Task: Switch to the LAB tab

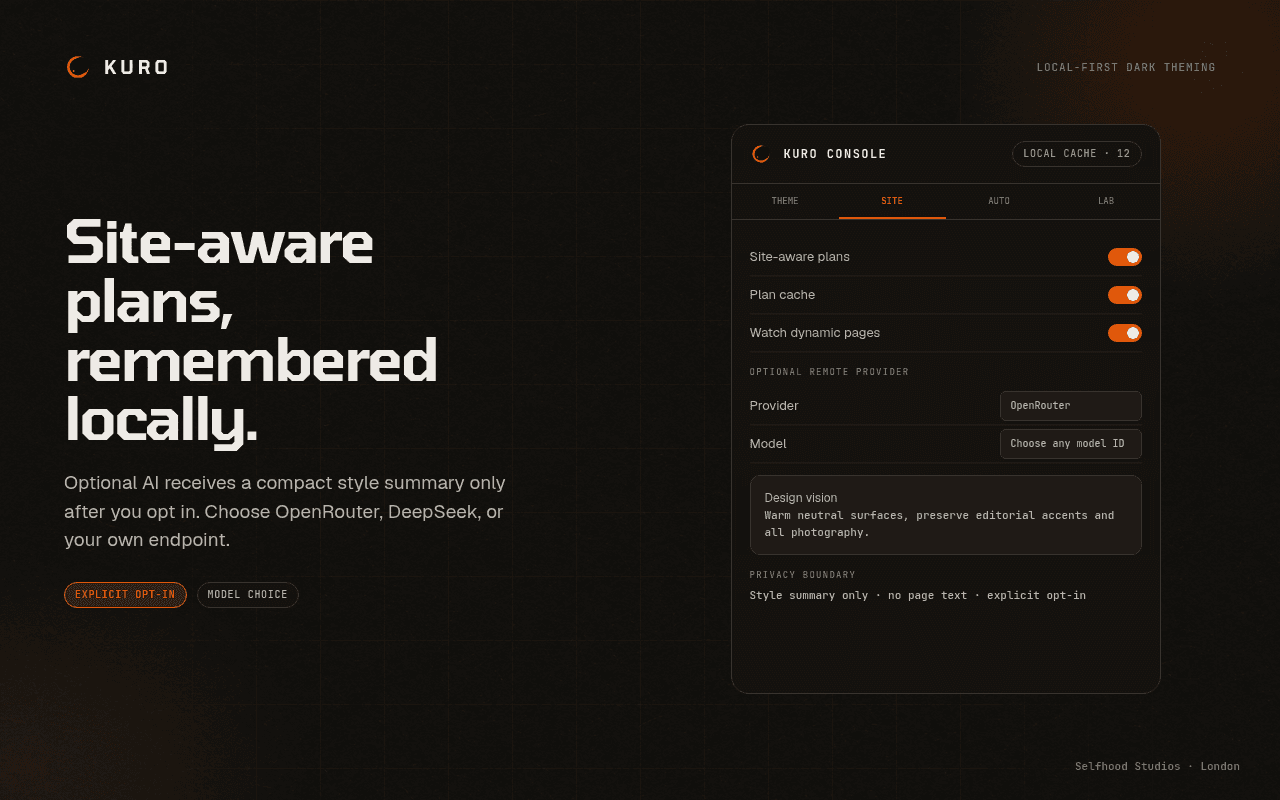Action: coord(1106,201)
